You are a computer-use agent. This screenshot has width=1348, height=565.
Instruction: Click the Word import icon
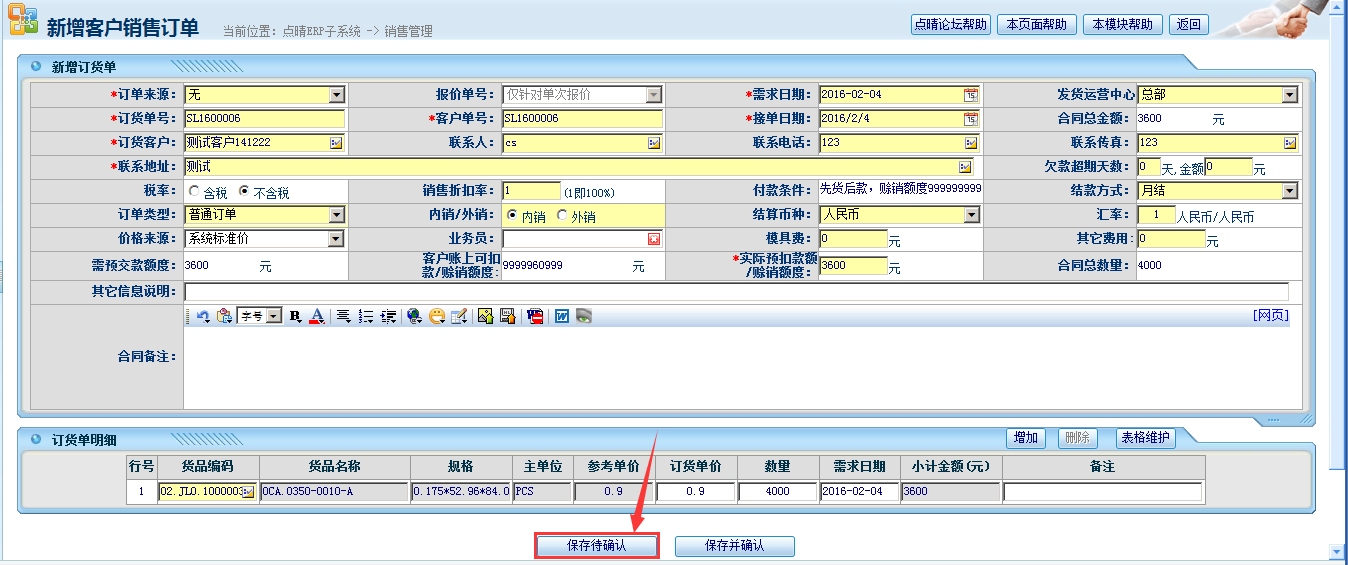tap(562, 316)
